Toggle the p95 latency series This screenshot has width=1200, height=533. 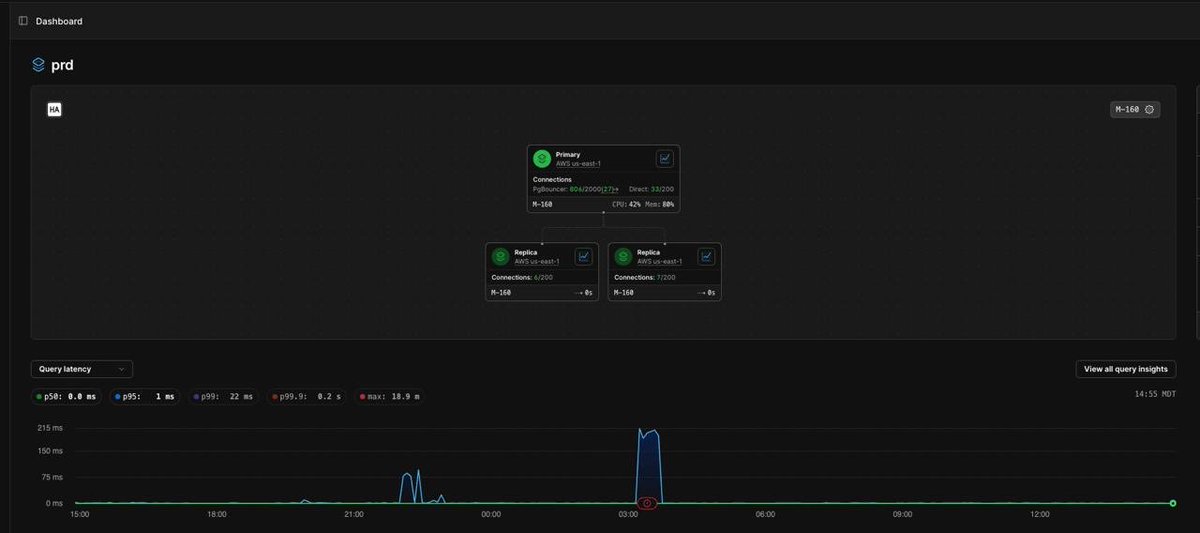click(145, 397)
